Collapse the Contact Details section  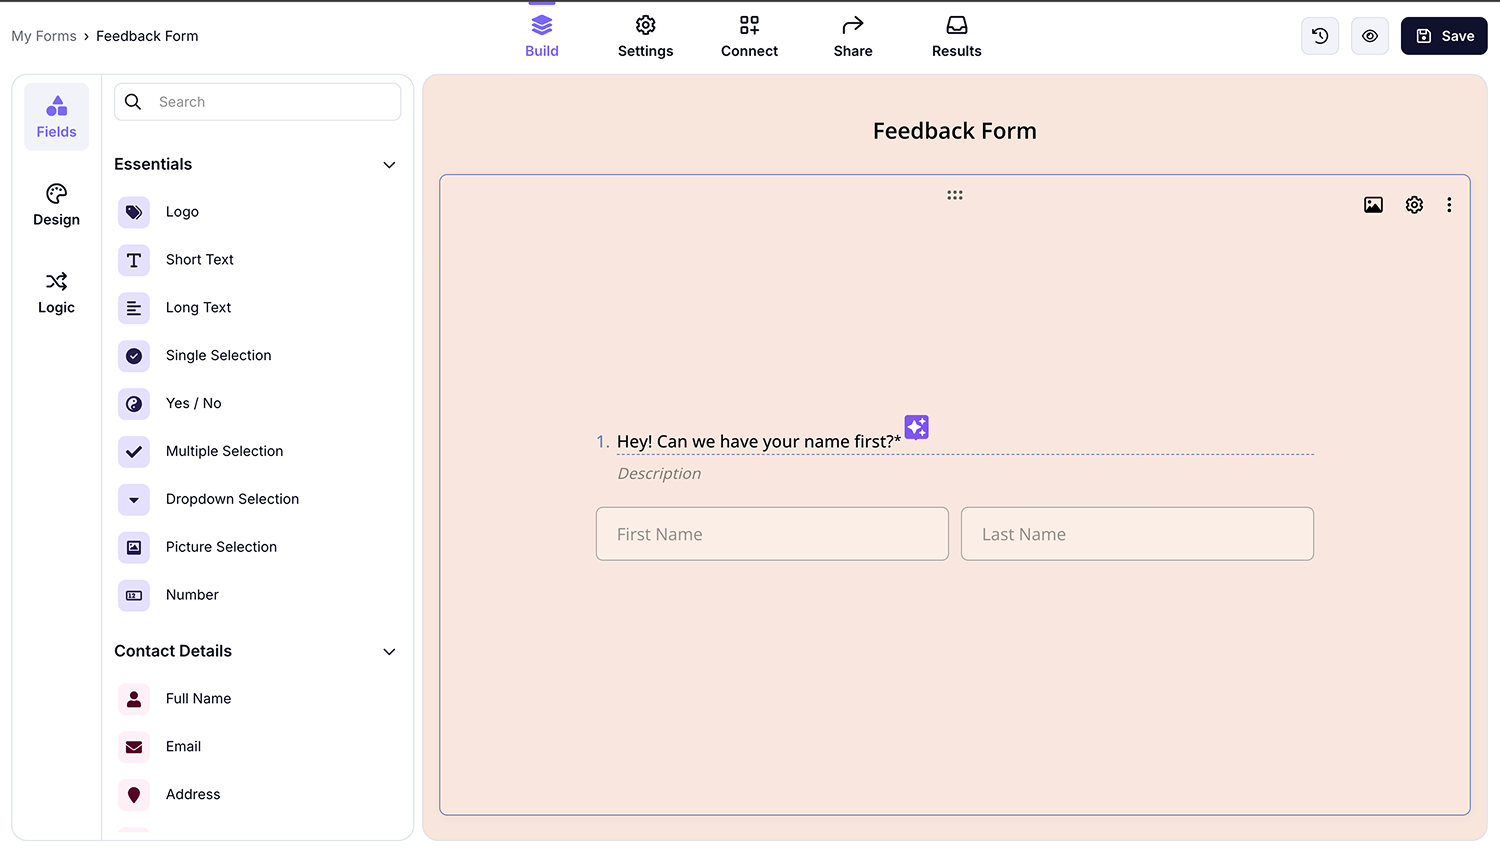[x=389, y=651]
